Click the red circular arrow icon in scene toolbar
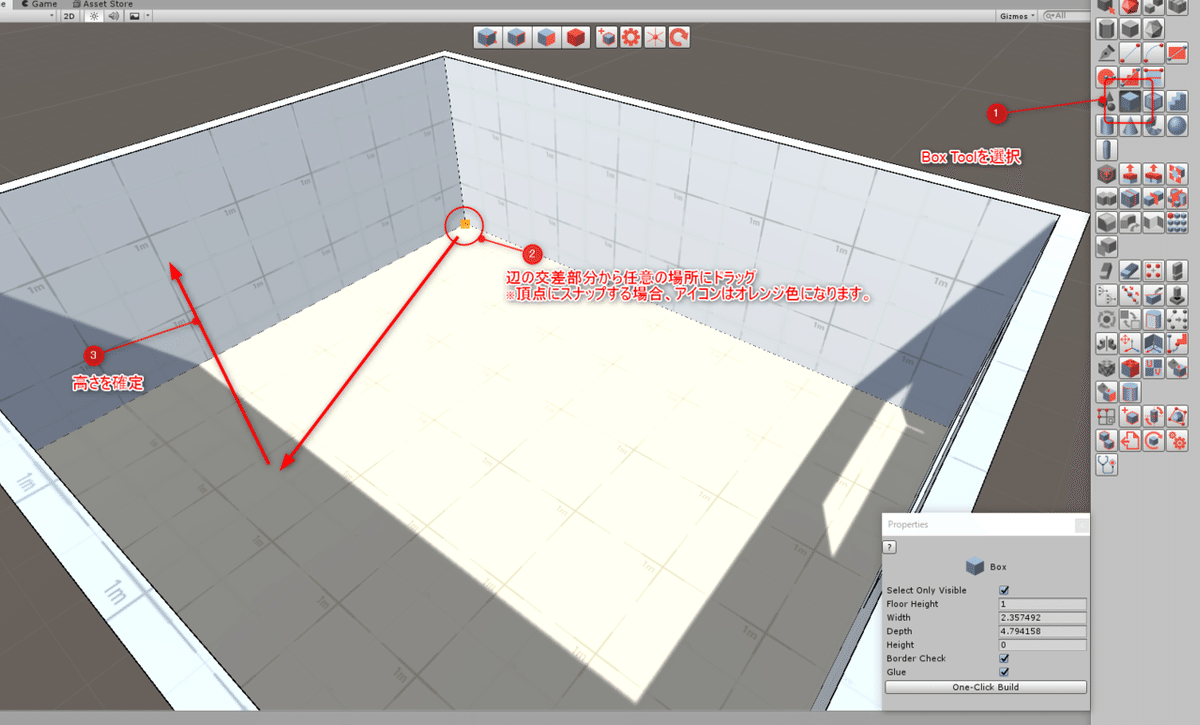Image resolution: width=1200 pixels, height=725 pixels. tap(679, 38)
